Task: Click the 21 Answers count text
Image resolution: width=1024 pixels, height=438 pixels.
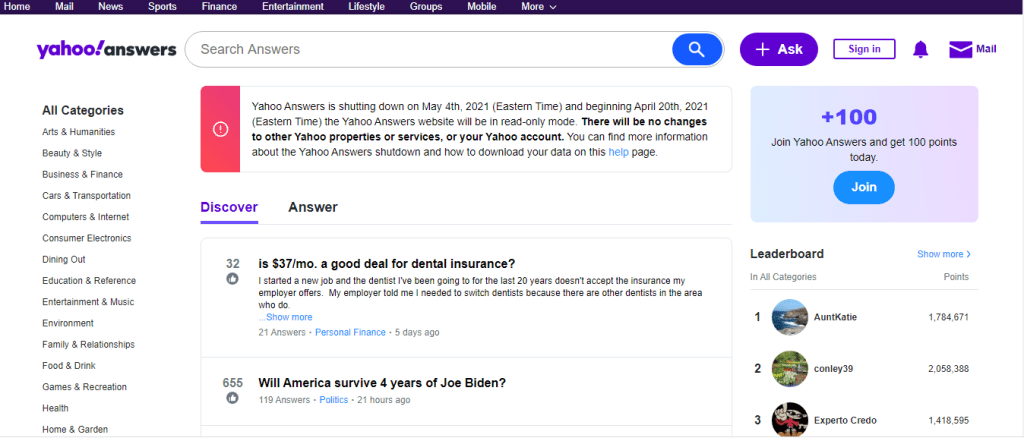Action: click(x=282, y=332)
